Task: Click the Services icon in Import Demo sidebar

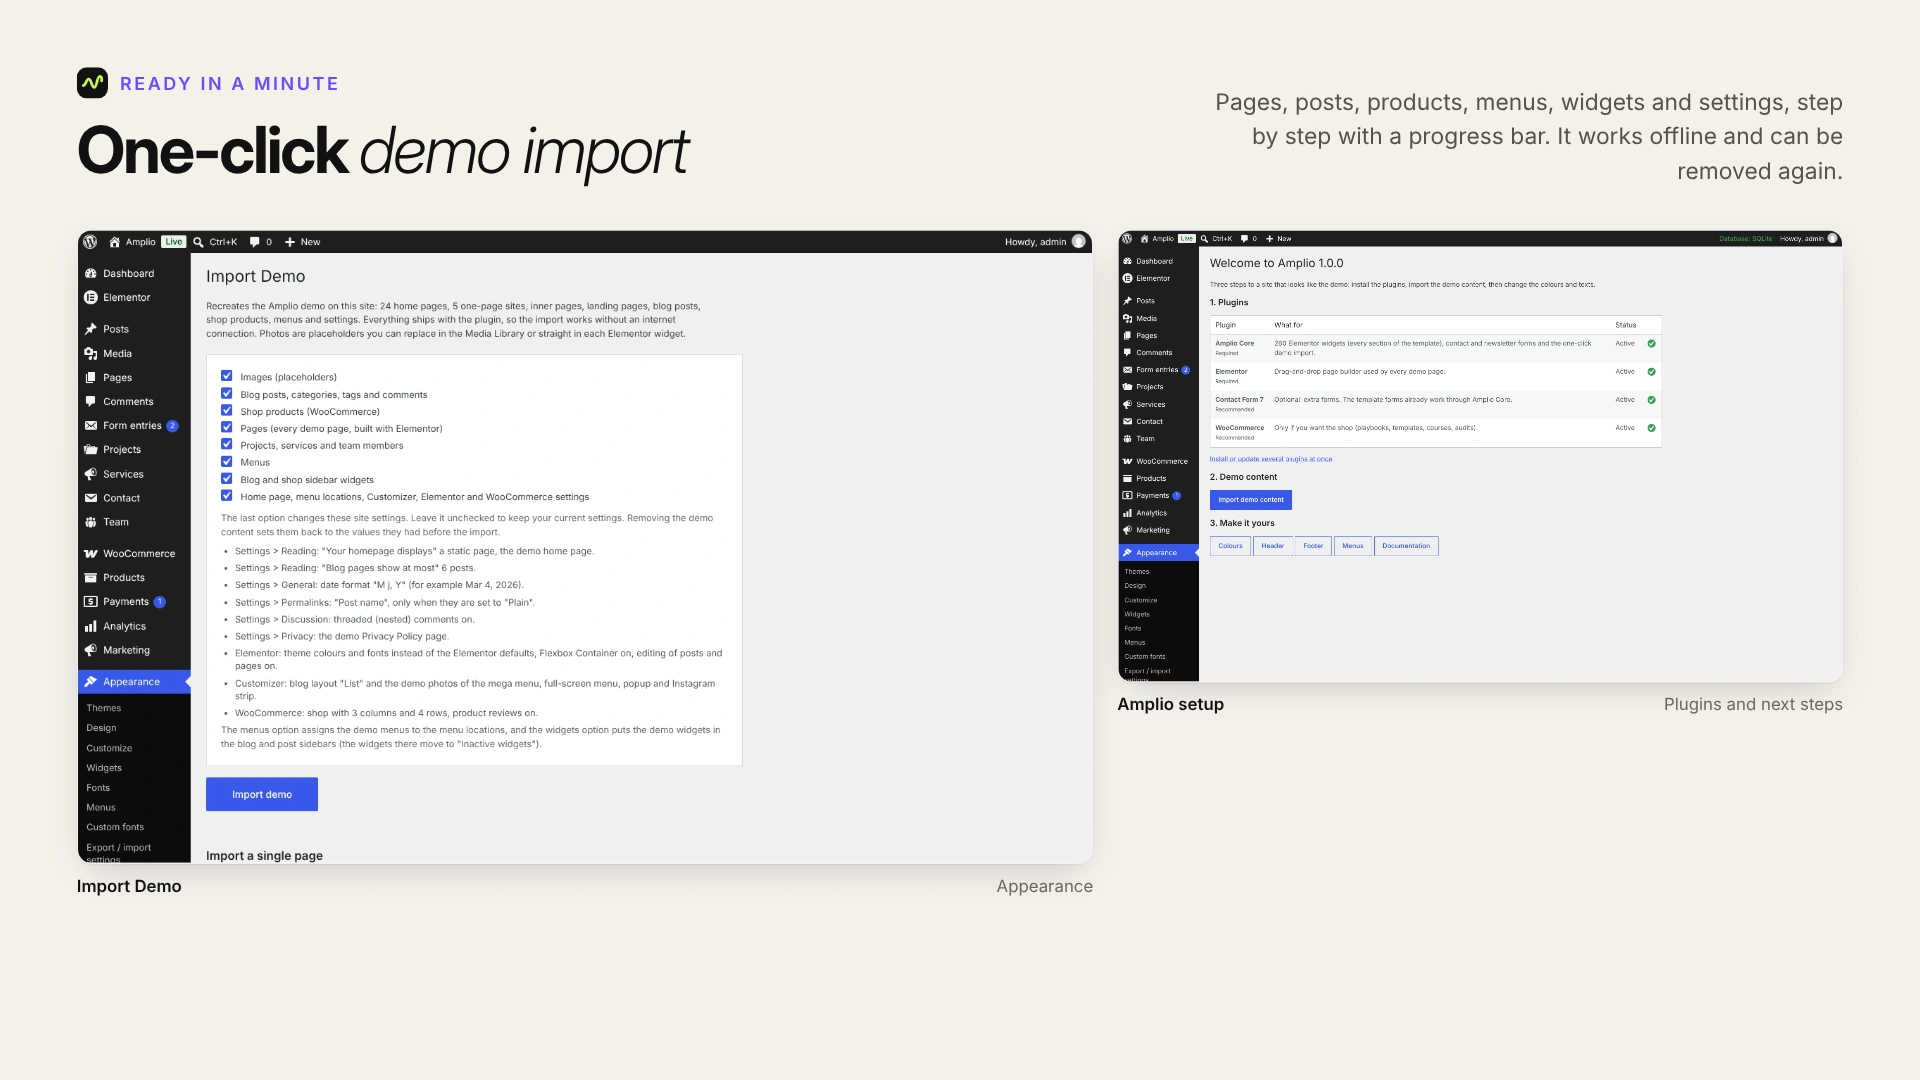Action: 91,474
